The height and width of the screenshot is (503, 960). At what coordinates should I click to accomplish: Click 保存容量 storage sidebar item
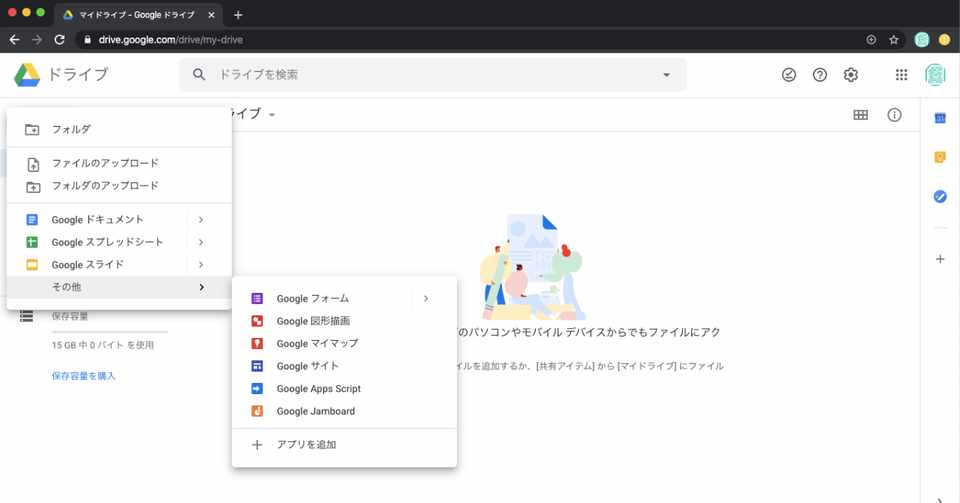[70, 316]
